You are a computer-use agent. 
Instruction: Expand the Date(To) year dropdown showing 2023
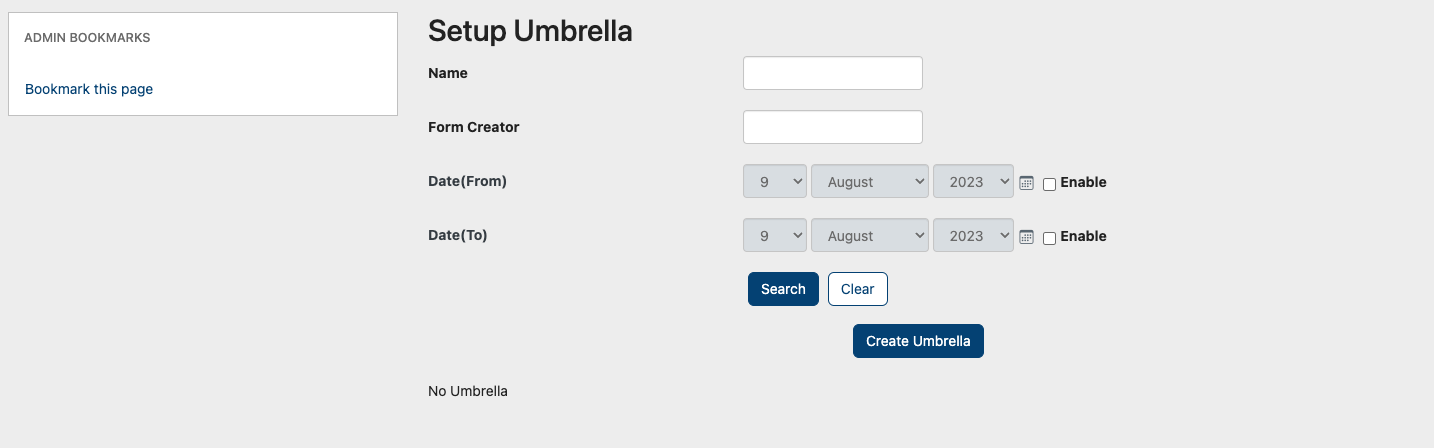click(x=974, y=236)
